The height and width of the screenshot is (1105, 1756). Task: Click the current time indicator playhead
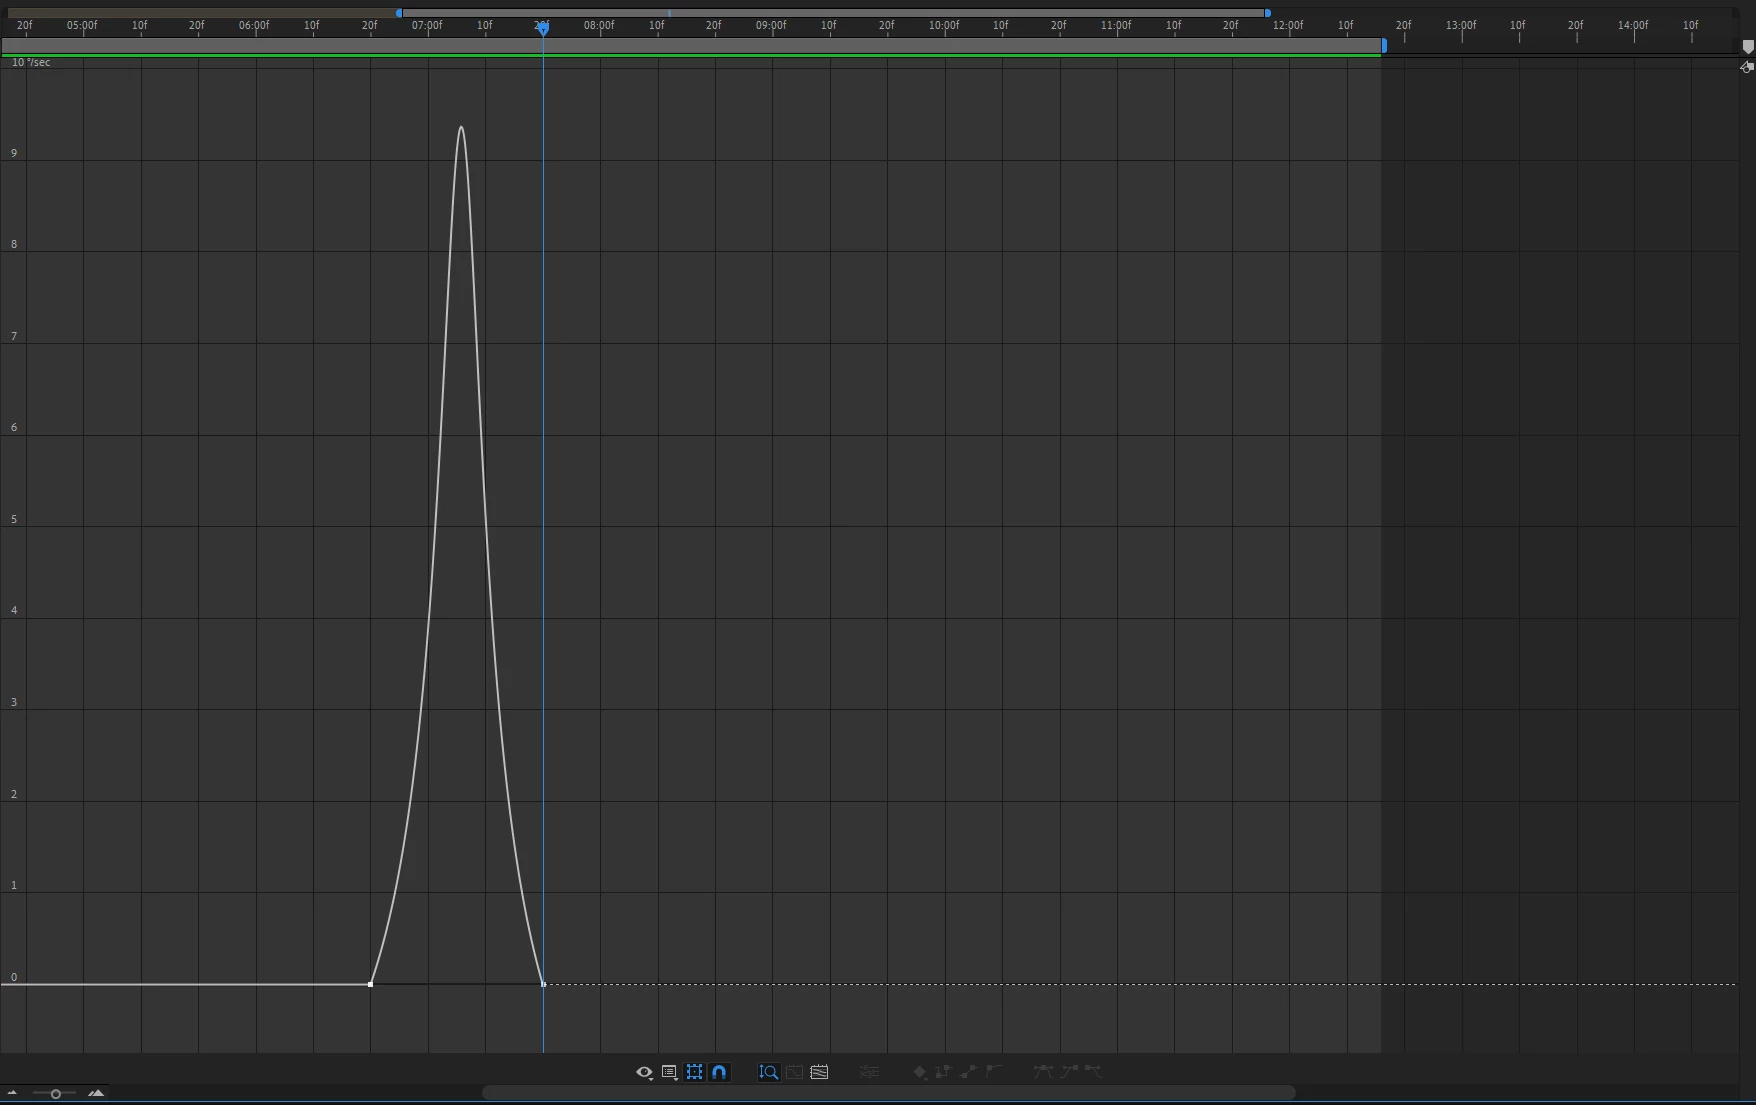pyautogui.click(x=543, y=29)
